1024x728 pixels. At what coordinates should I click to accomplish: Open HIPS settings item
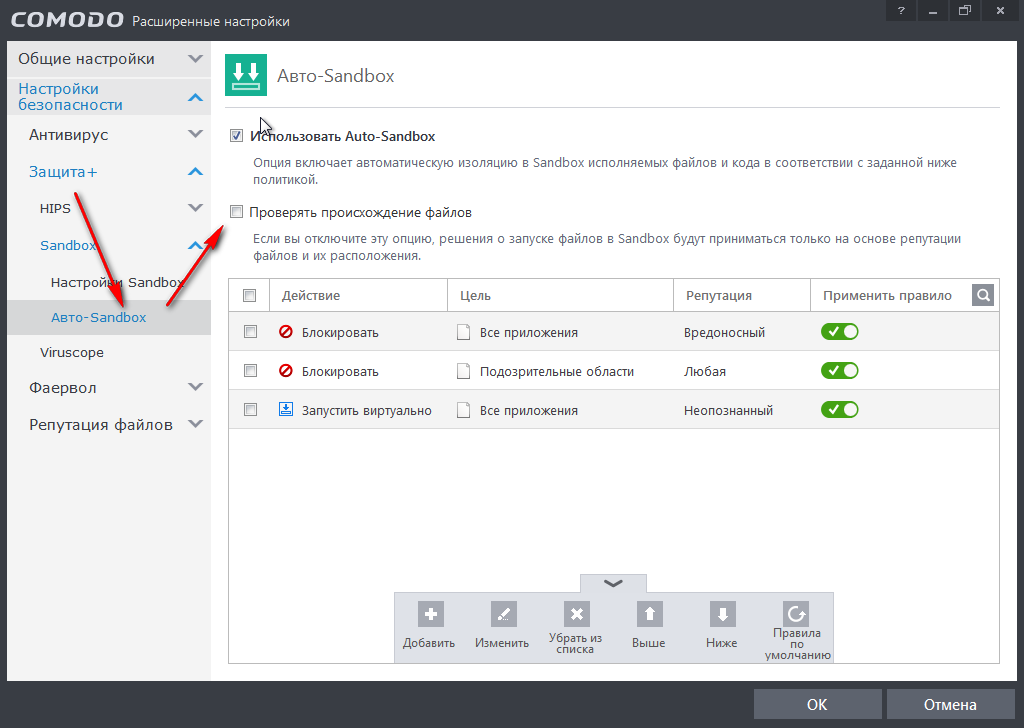pyautogui.click(x=55, y=208)
